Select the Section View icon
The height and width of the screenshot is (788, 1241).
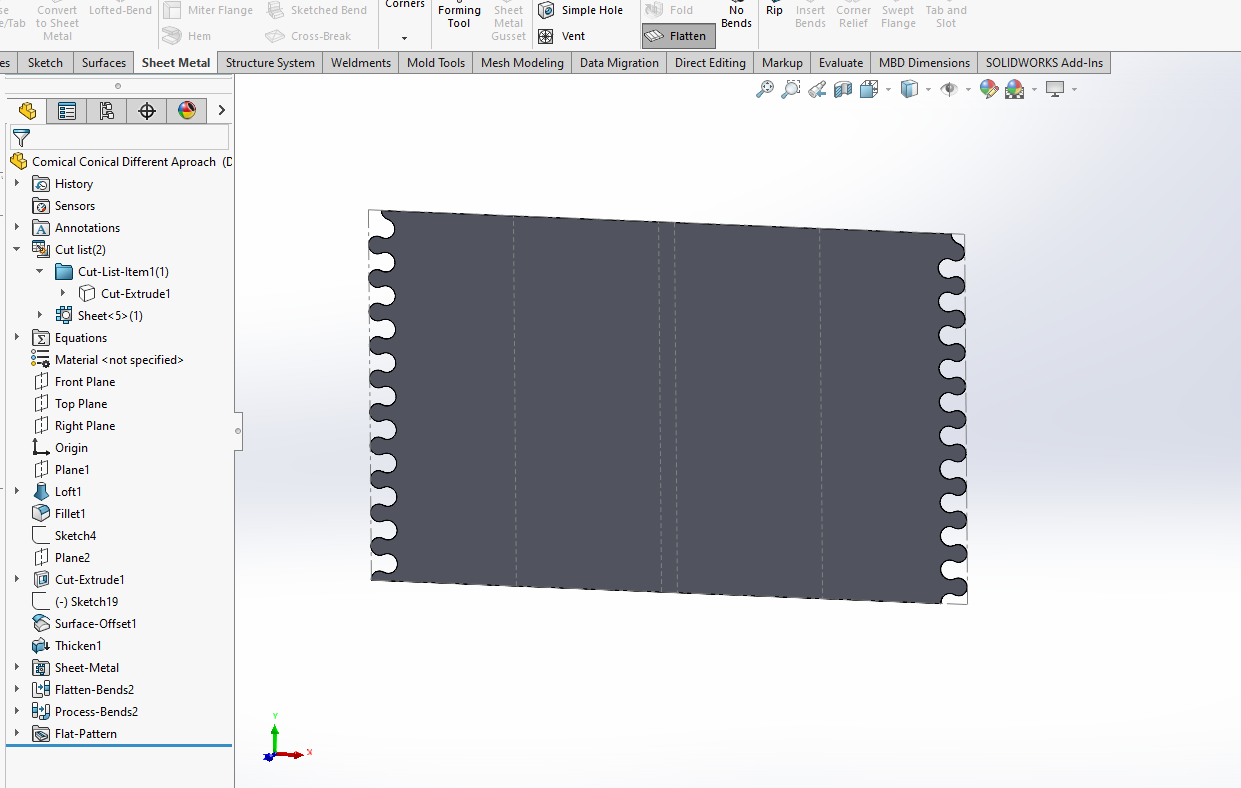(x=843, y=89)
